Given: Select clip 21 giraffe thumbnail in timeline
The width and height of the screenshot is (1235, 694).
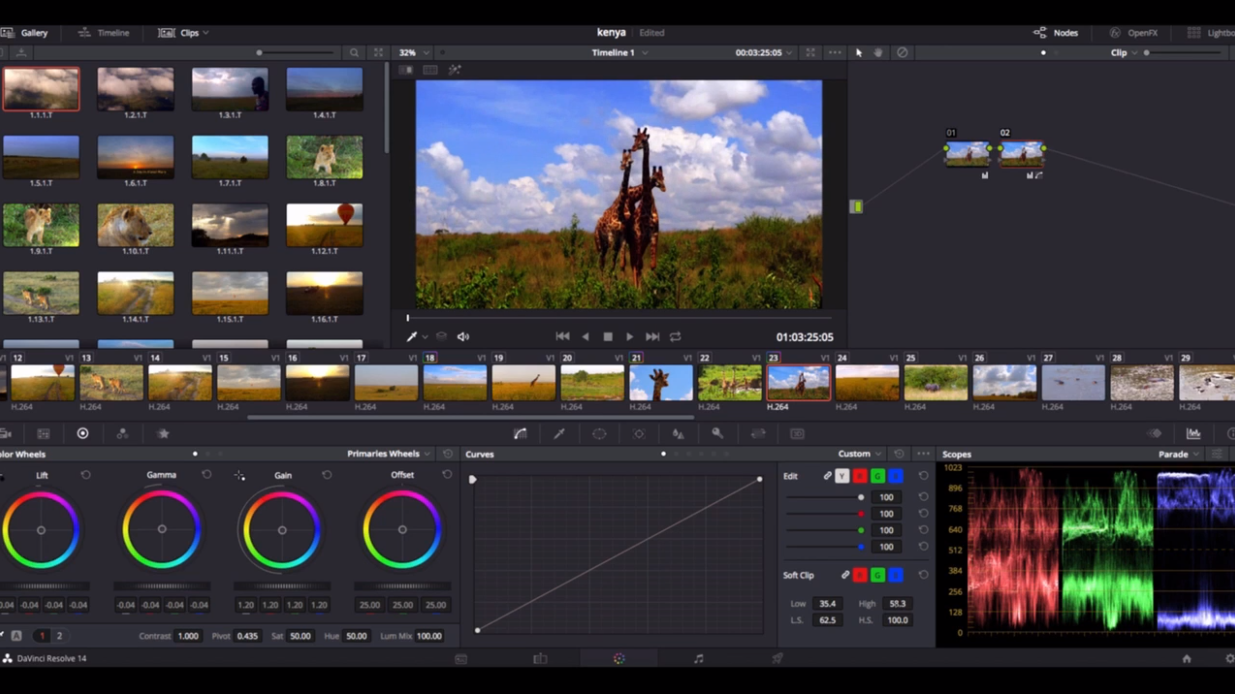Looking at the screenshot, I should click(660, 383).
